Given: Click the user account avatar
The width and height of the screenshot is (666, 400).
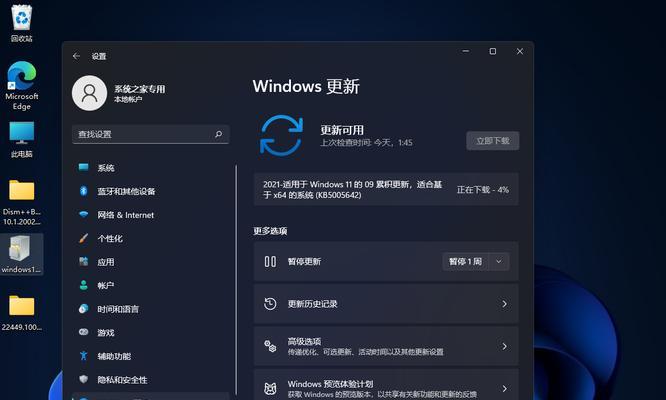Looking at the screenshot, I should point(89,93).
